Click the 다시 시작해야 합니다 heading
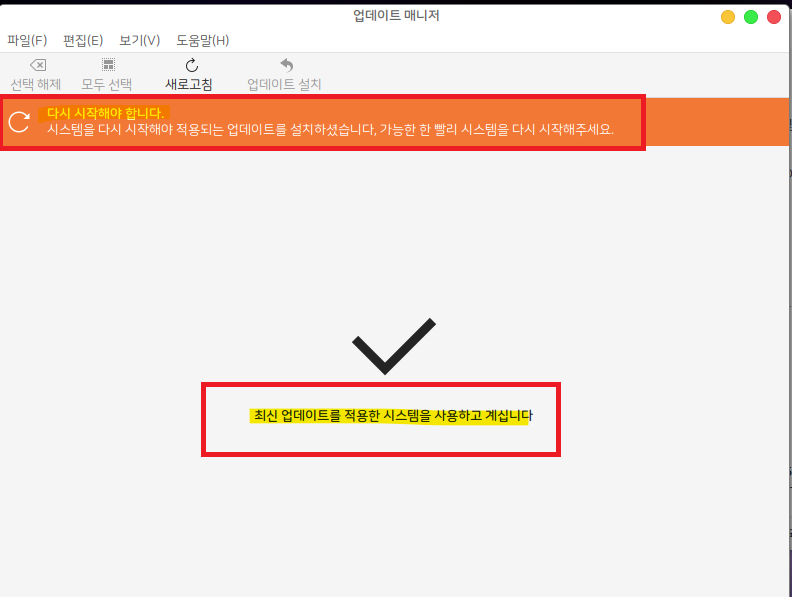 tap(106, 113)
